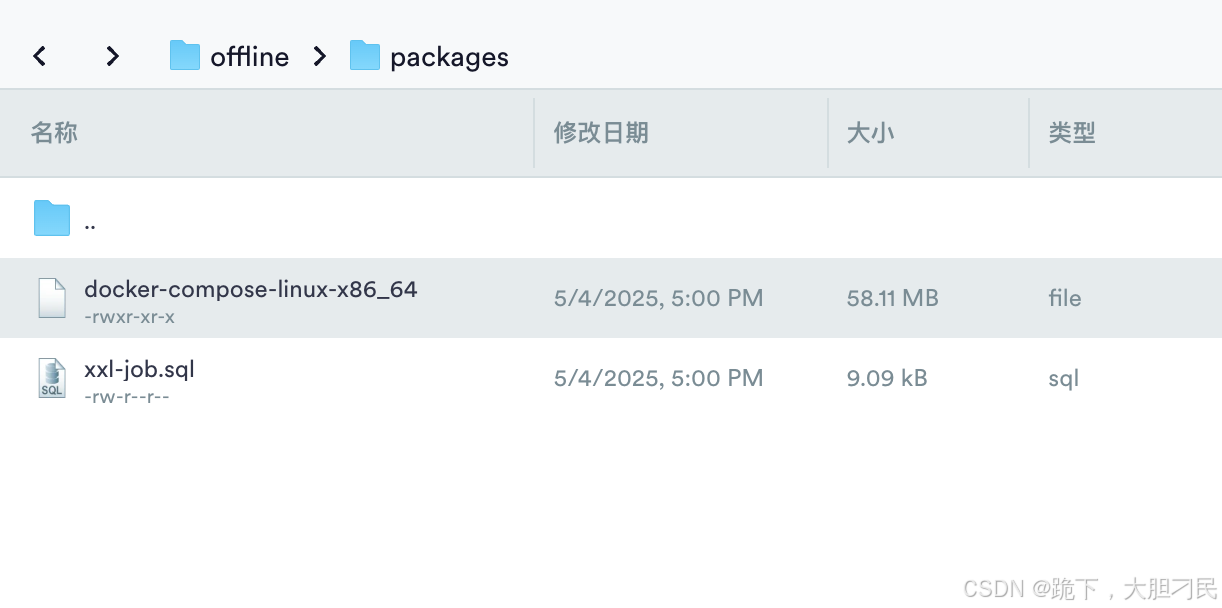This screenshot has height=608, width=1222.
Task: Click the ".." parent directory entry text
Action: (x=90, y=224)
